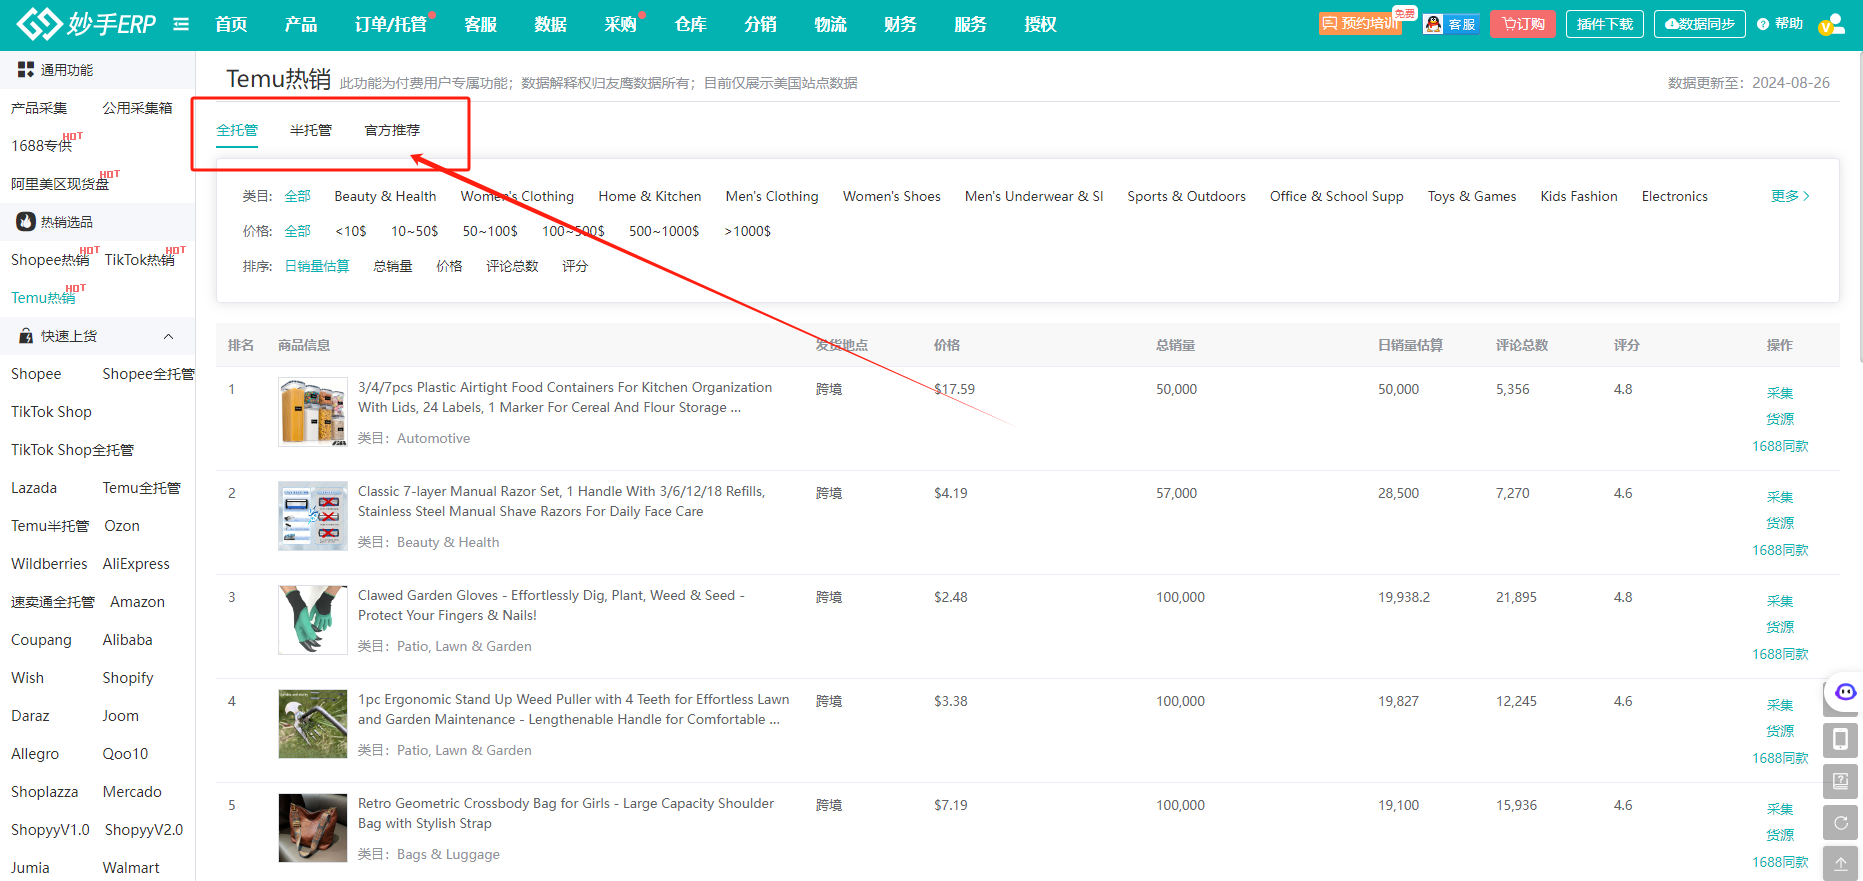Open the 订单/托管 top menu
Image resolution: width=1863 pixels, height=881 pixels.
(x=390, y=24)
